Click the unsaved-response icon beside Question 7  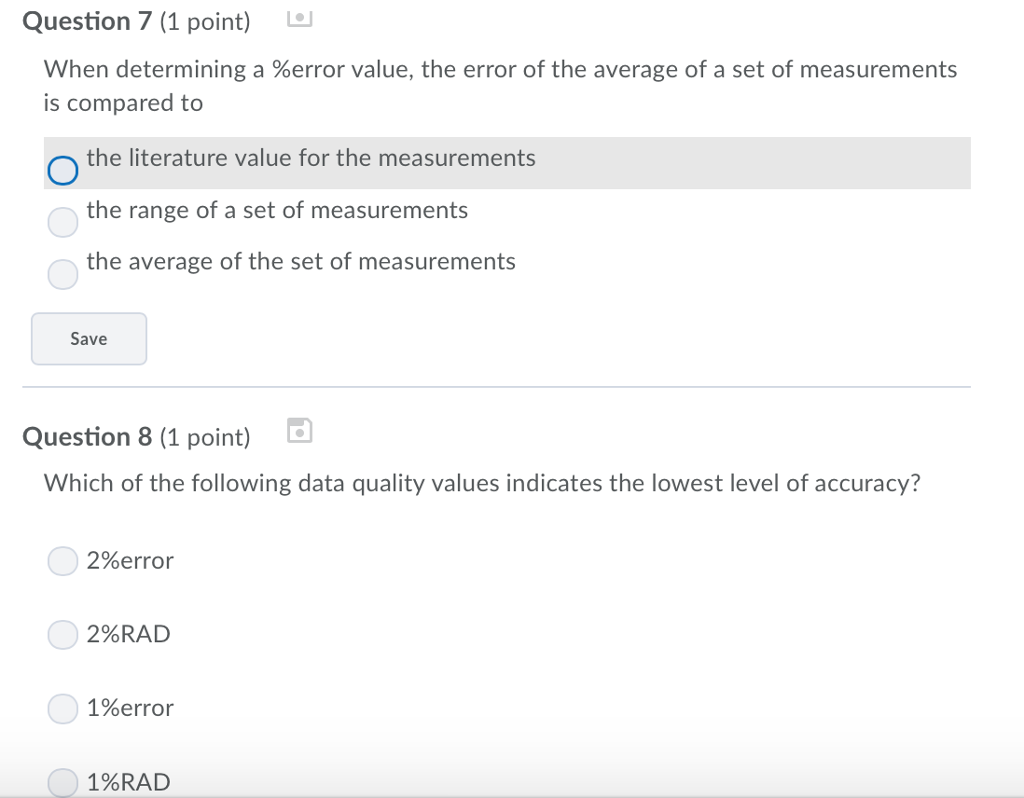tap(298, 17)
